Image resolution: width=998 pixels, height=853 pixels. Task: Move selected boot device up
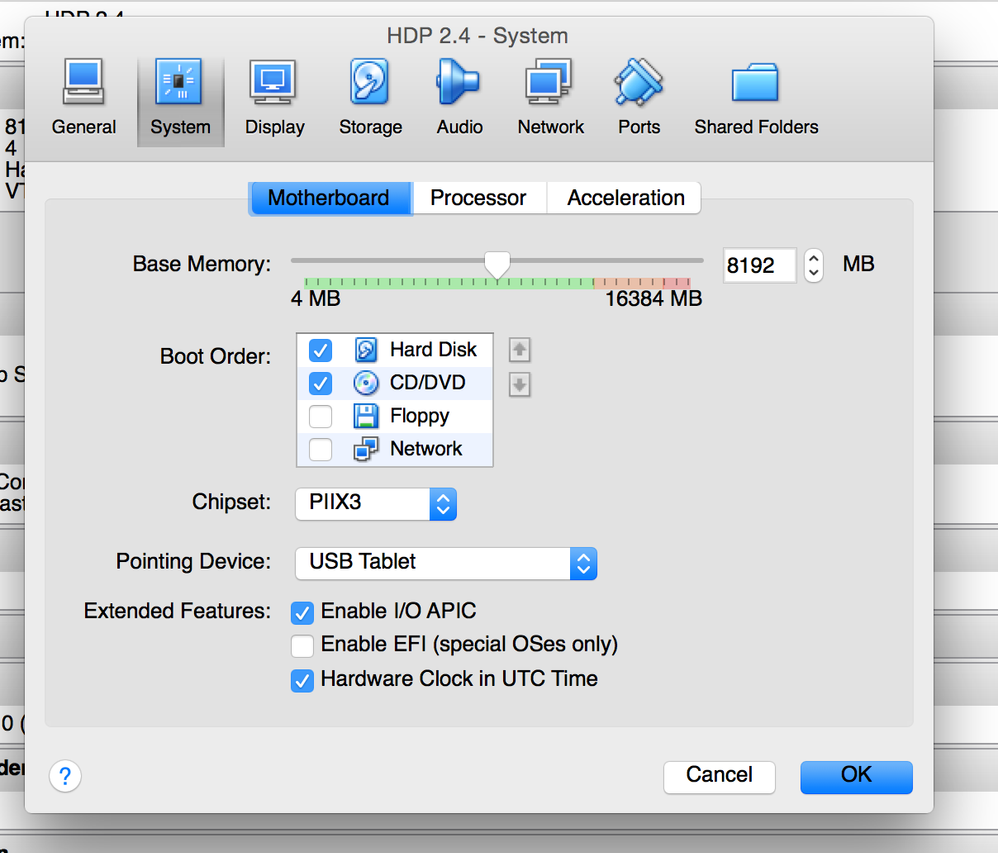pos(519,349)
